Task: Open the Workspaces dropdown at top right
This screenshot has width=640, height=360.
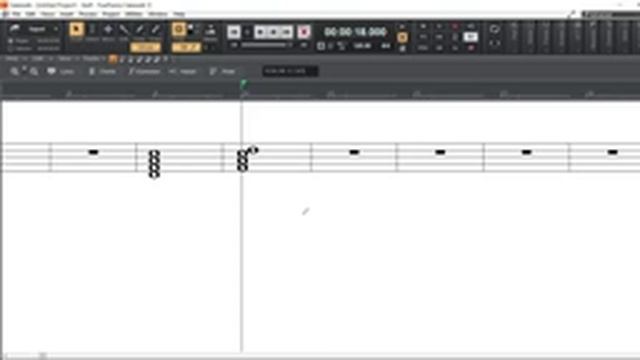Action: (611, 14)
